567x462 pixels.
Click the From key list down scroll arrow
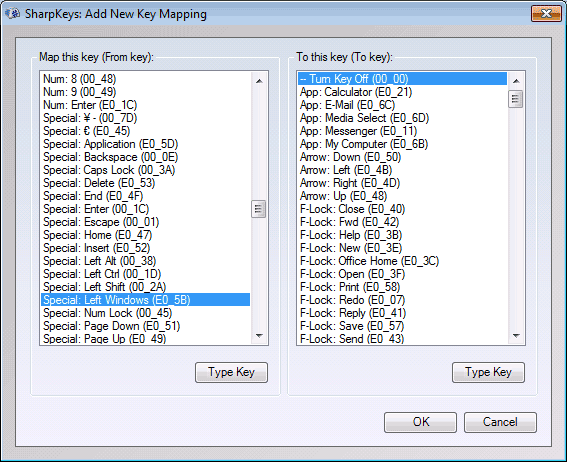(259, 335)
